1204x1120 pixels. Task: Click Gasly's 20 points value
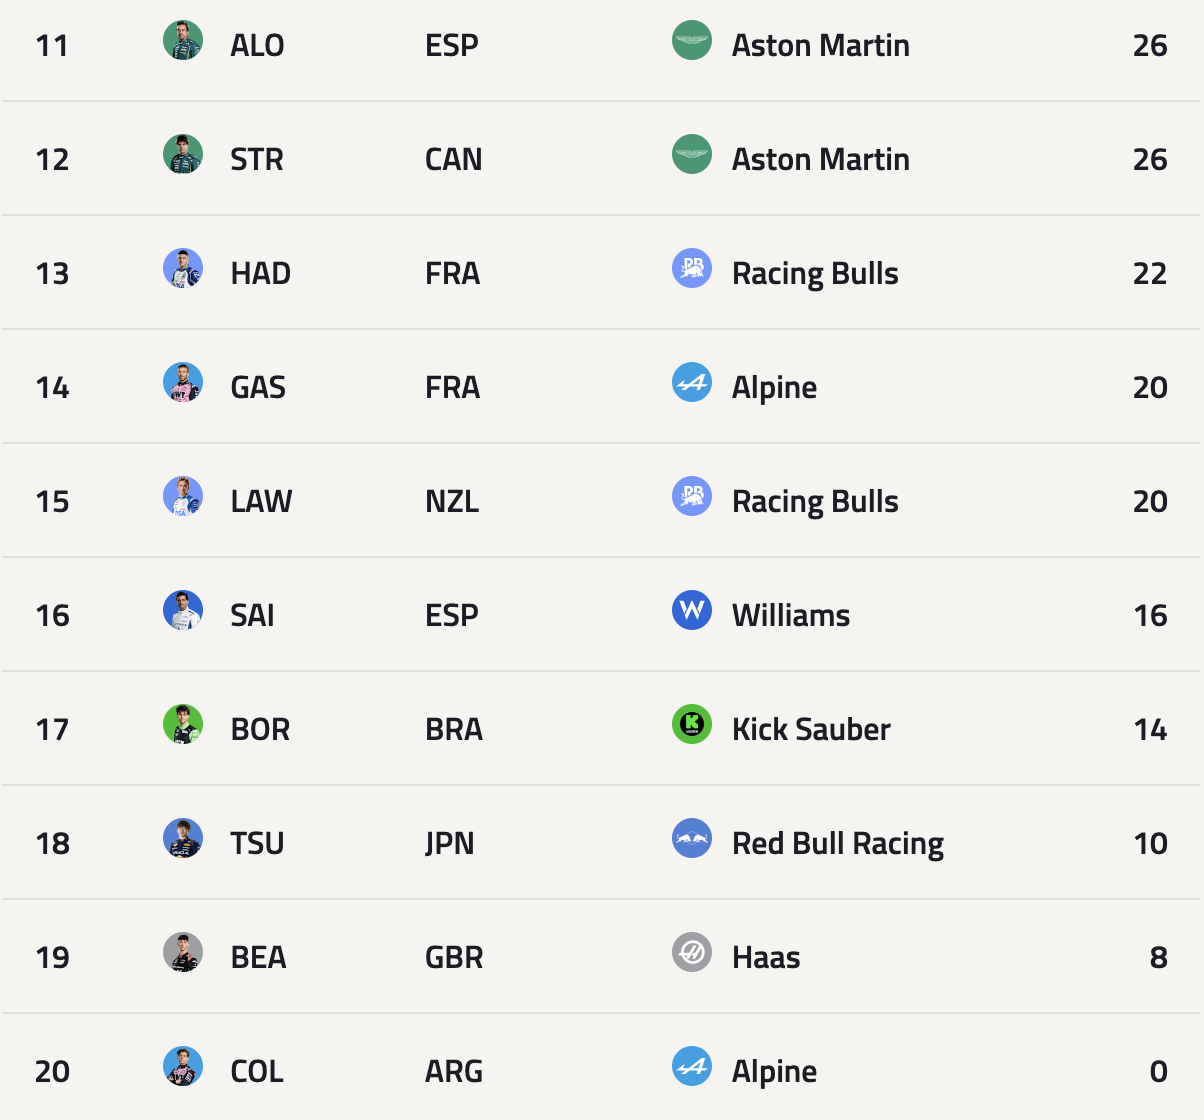(x=1150, y=387)
